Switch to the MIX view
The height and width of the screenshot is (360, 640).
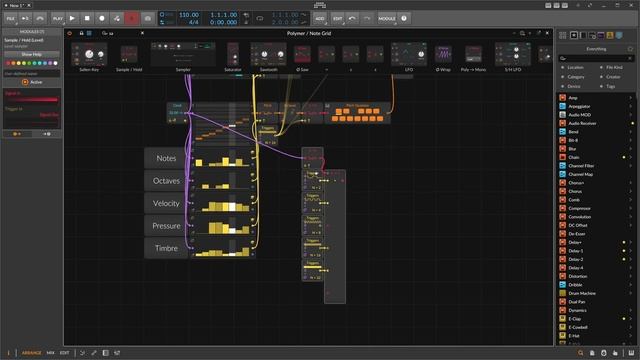pyautogui.click(x=50, y=353)
